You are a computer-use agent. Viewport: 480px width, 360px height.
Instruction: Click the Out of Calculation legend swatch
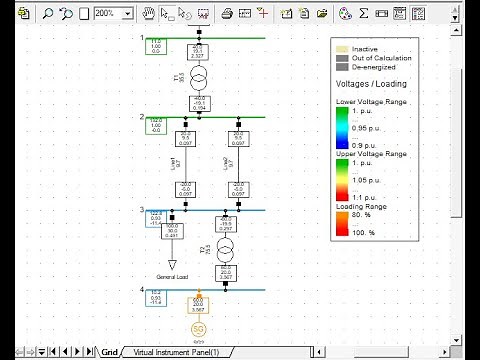click(x=342, y=58)
